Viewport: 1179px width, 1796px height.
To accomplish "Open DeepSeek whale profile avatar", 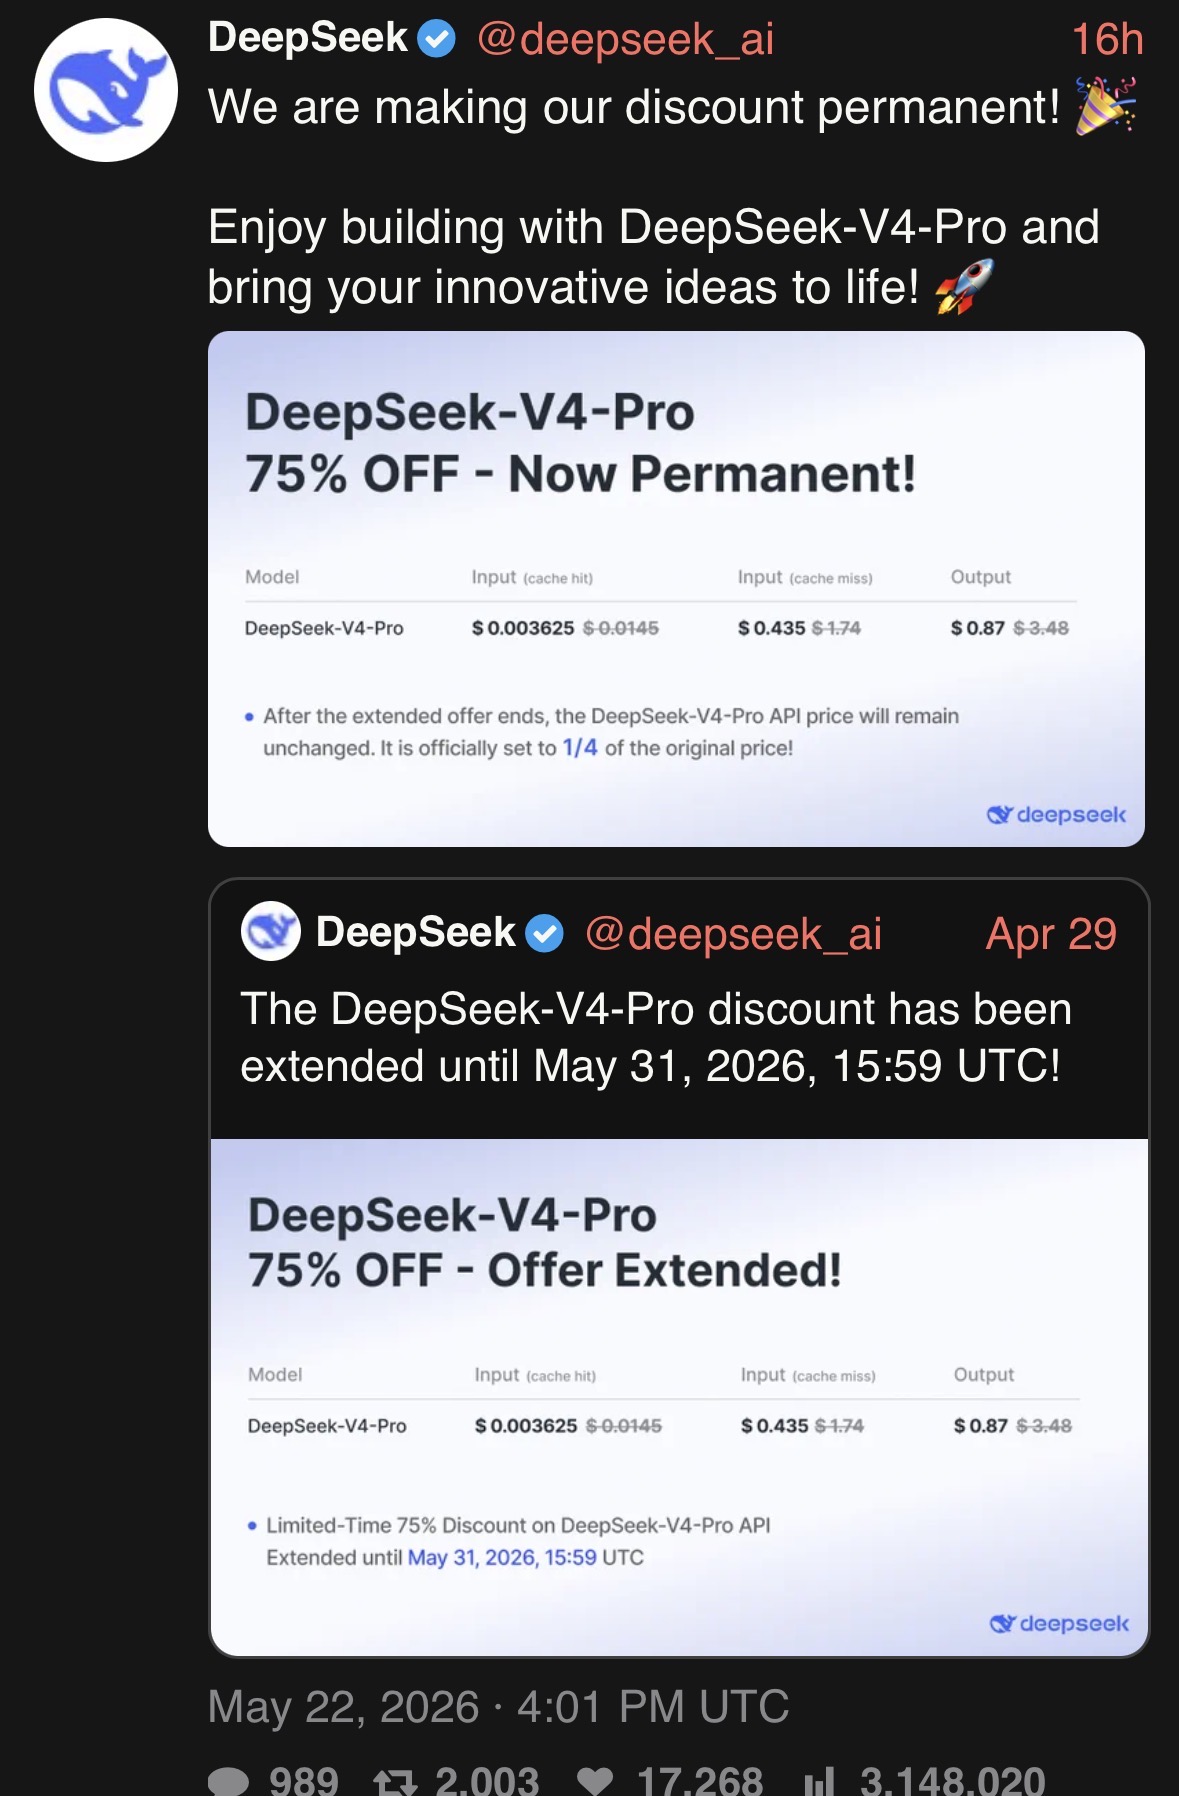I will pos(106,90).
